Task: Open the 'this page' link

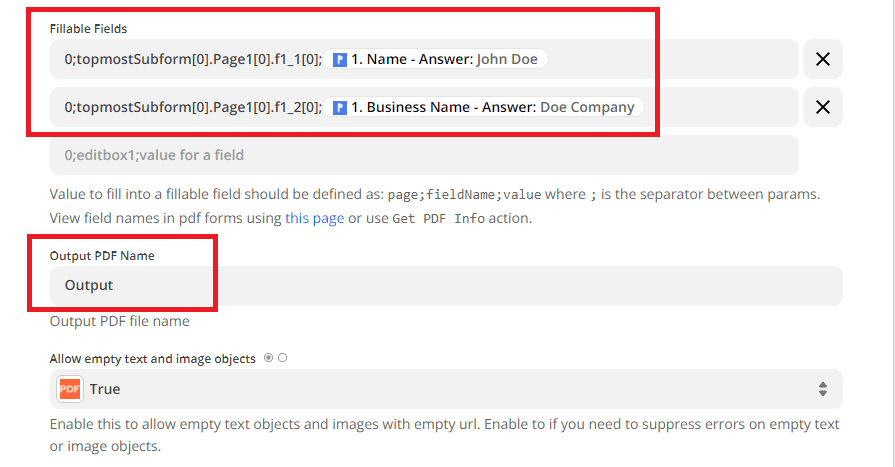Action: coord(314,218)
